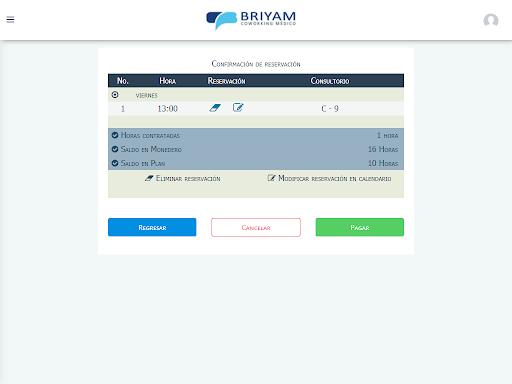Select the '10 Horas' plan balance value
This screenshot has width=512, height=384.
point(383,163)
